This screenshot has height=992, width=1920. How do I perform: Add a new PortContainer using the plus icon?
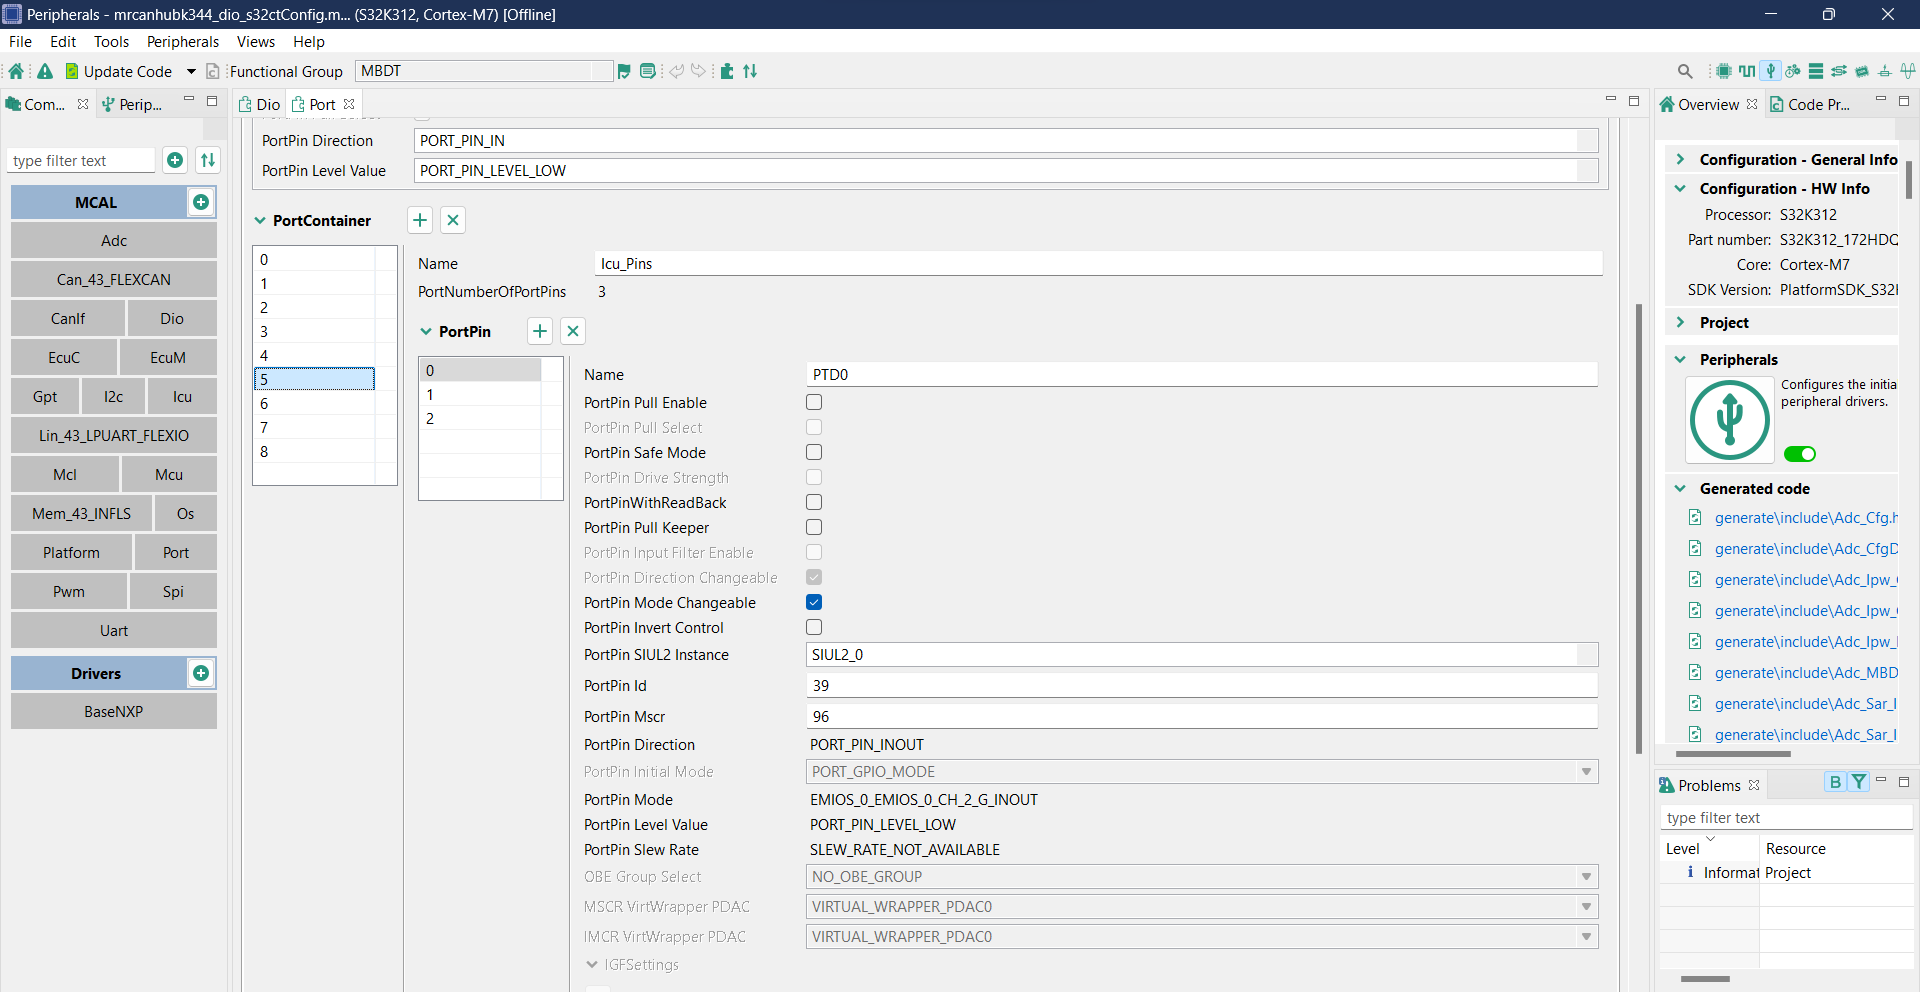[419, 220]
